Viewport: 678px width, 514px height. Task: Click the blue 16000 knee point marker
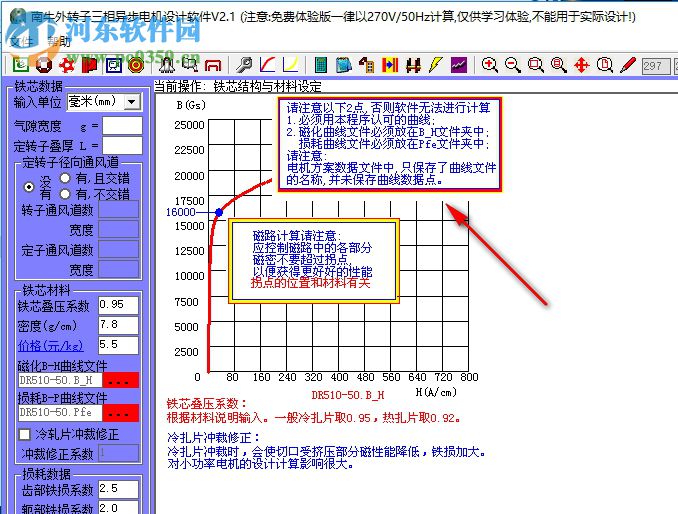point(219,212)
